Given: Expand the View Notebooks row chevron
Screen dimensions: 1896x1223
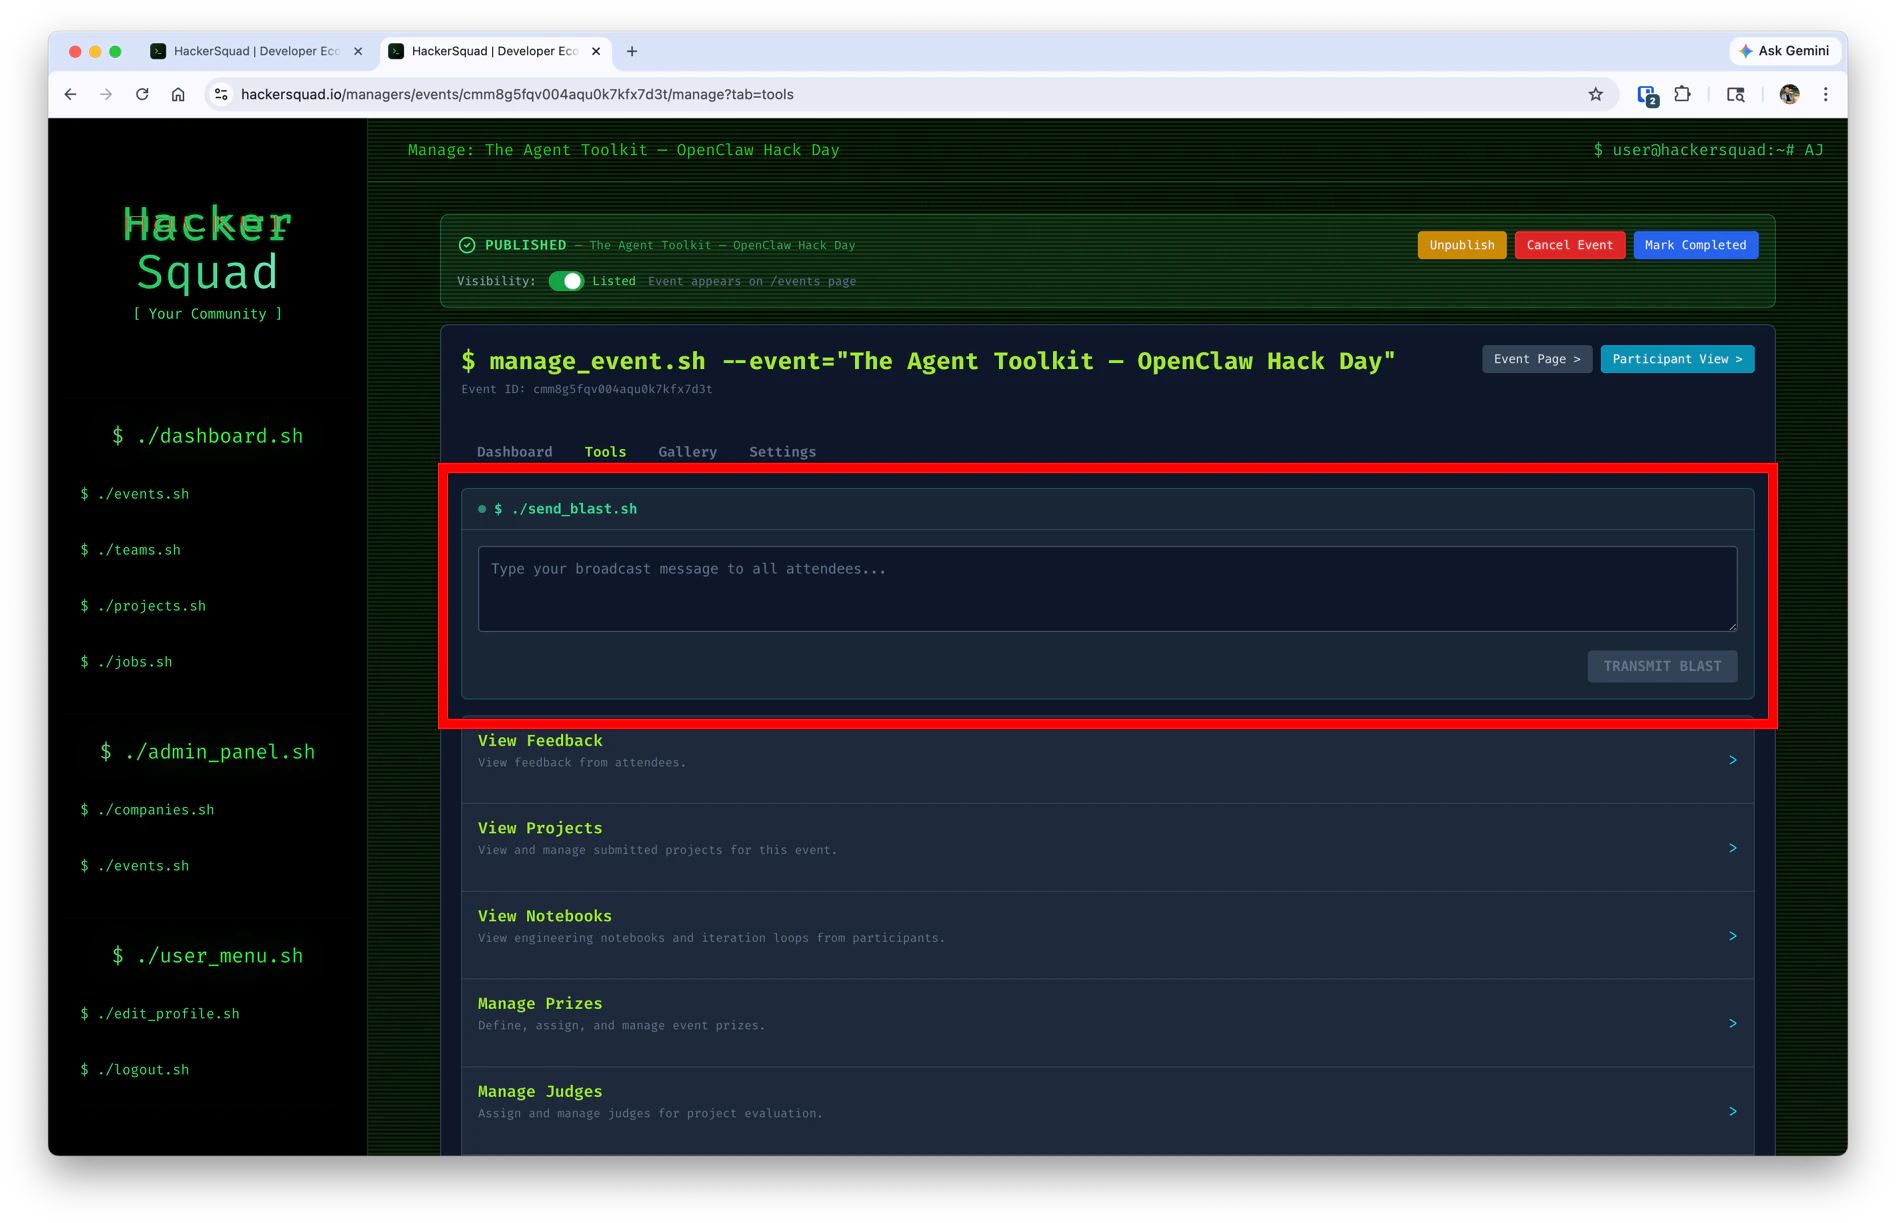Looking at the screenshot, I should coord(1733,936).
